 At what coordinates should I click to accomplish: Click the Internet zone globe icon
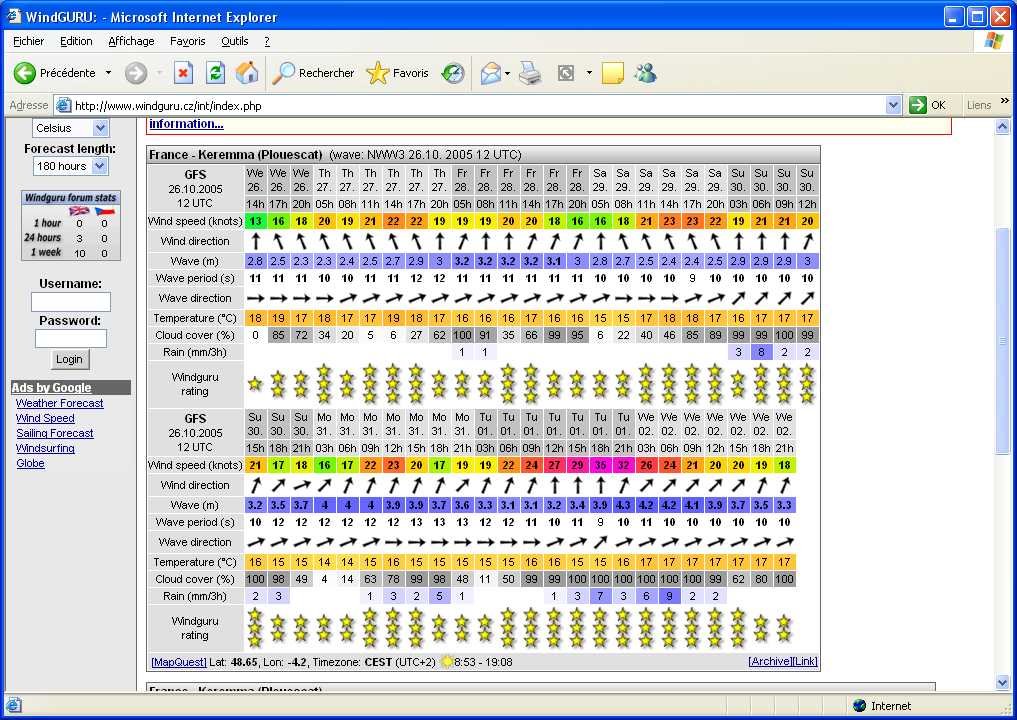click(x=860, y=706)
